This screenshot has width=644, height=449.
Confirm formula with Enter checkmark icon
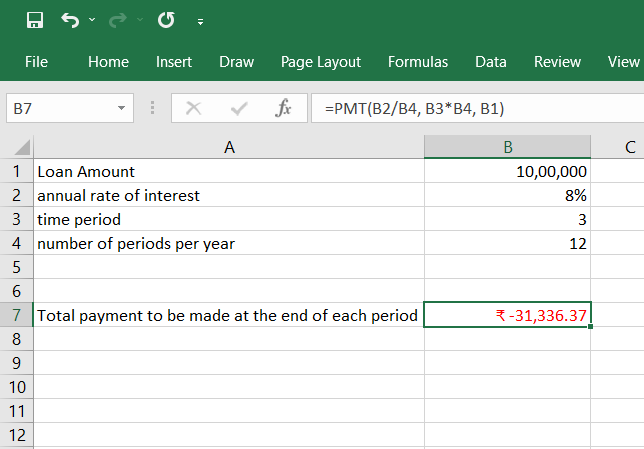pos(239,108)
